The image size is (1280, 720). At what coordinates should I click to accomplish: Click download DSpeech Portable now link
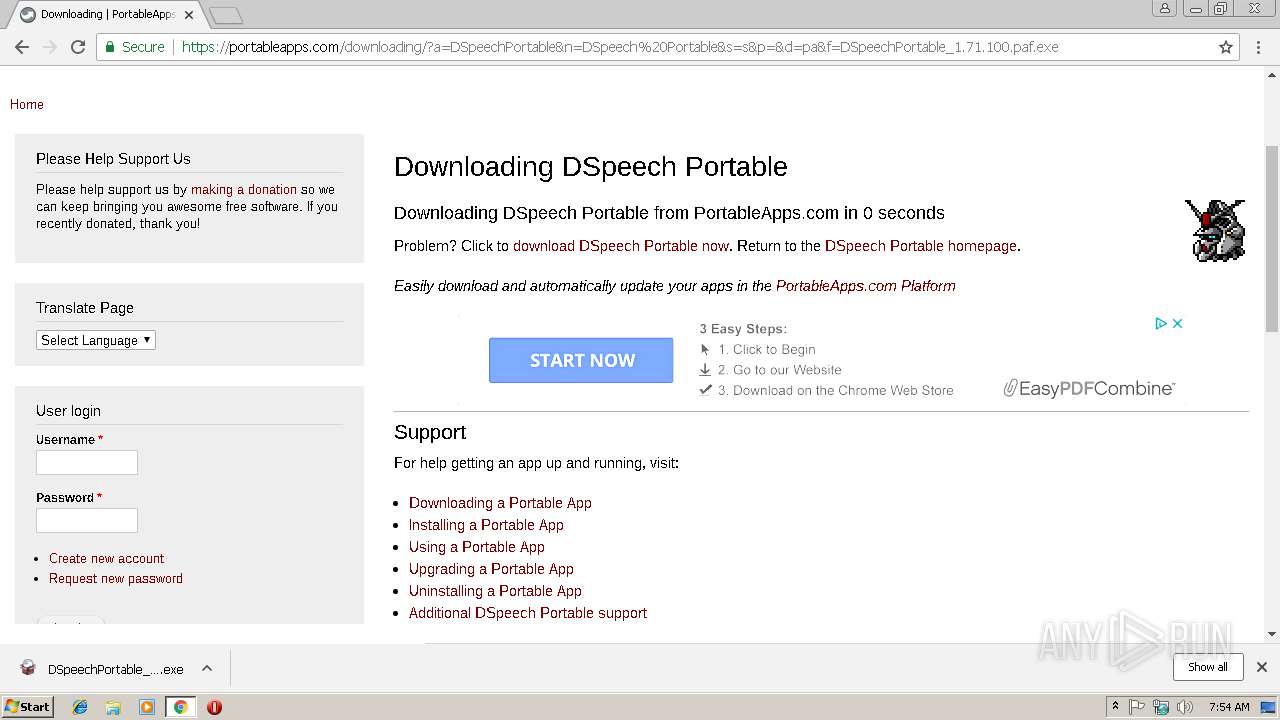pyautogui.click(x=621, y=246)
